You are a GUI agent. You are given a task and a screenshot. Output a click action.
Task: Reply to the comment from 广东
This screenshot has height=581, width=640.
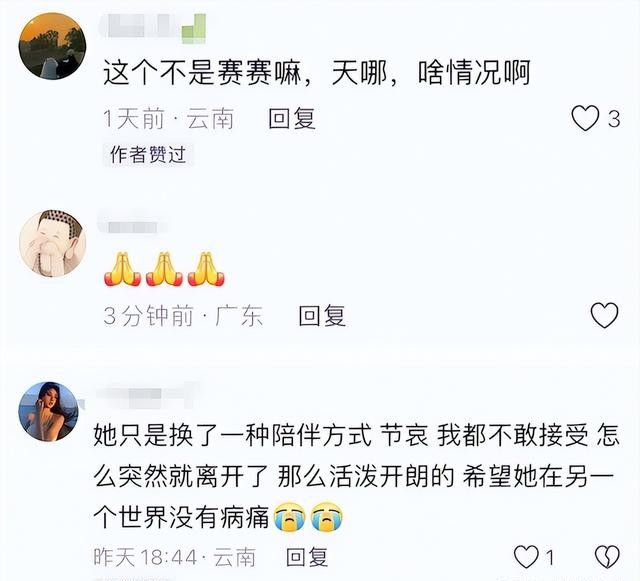322,316
